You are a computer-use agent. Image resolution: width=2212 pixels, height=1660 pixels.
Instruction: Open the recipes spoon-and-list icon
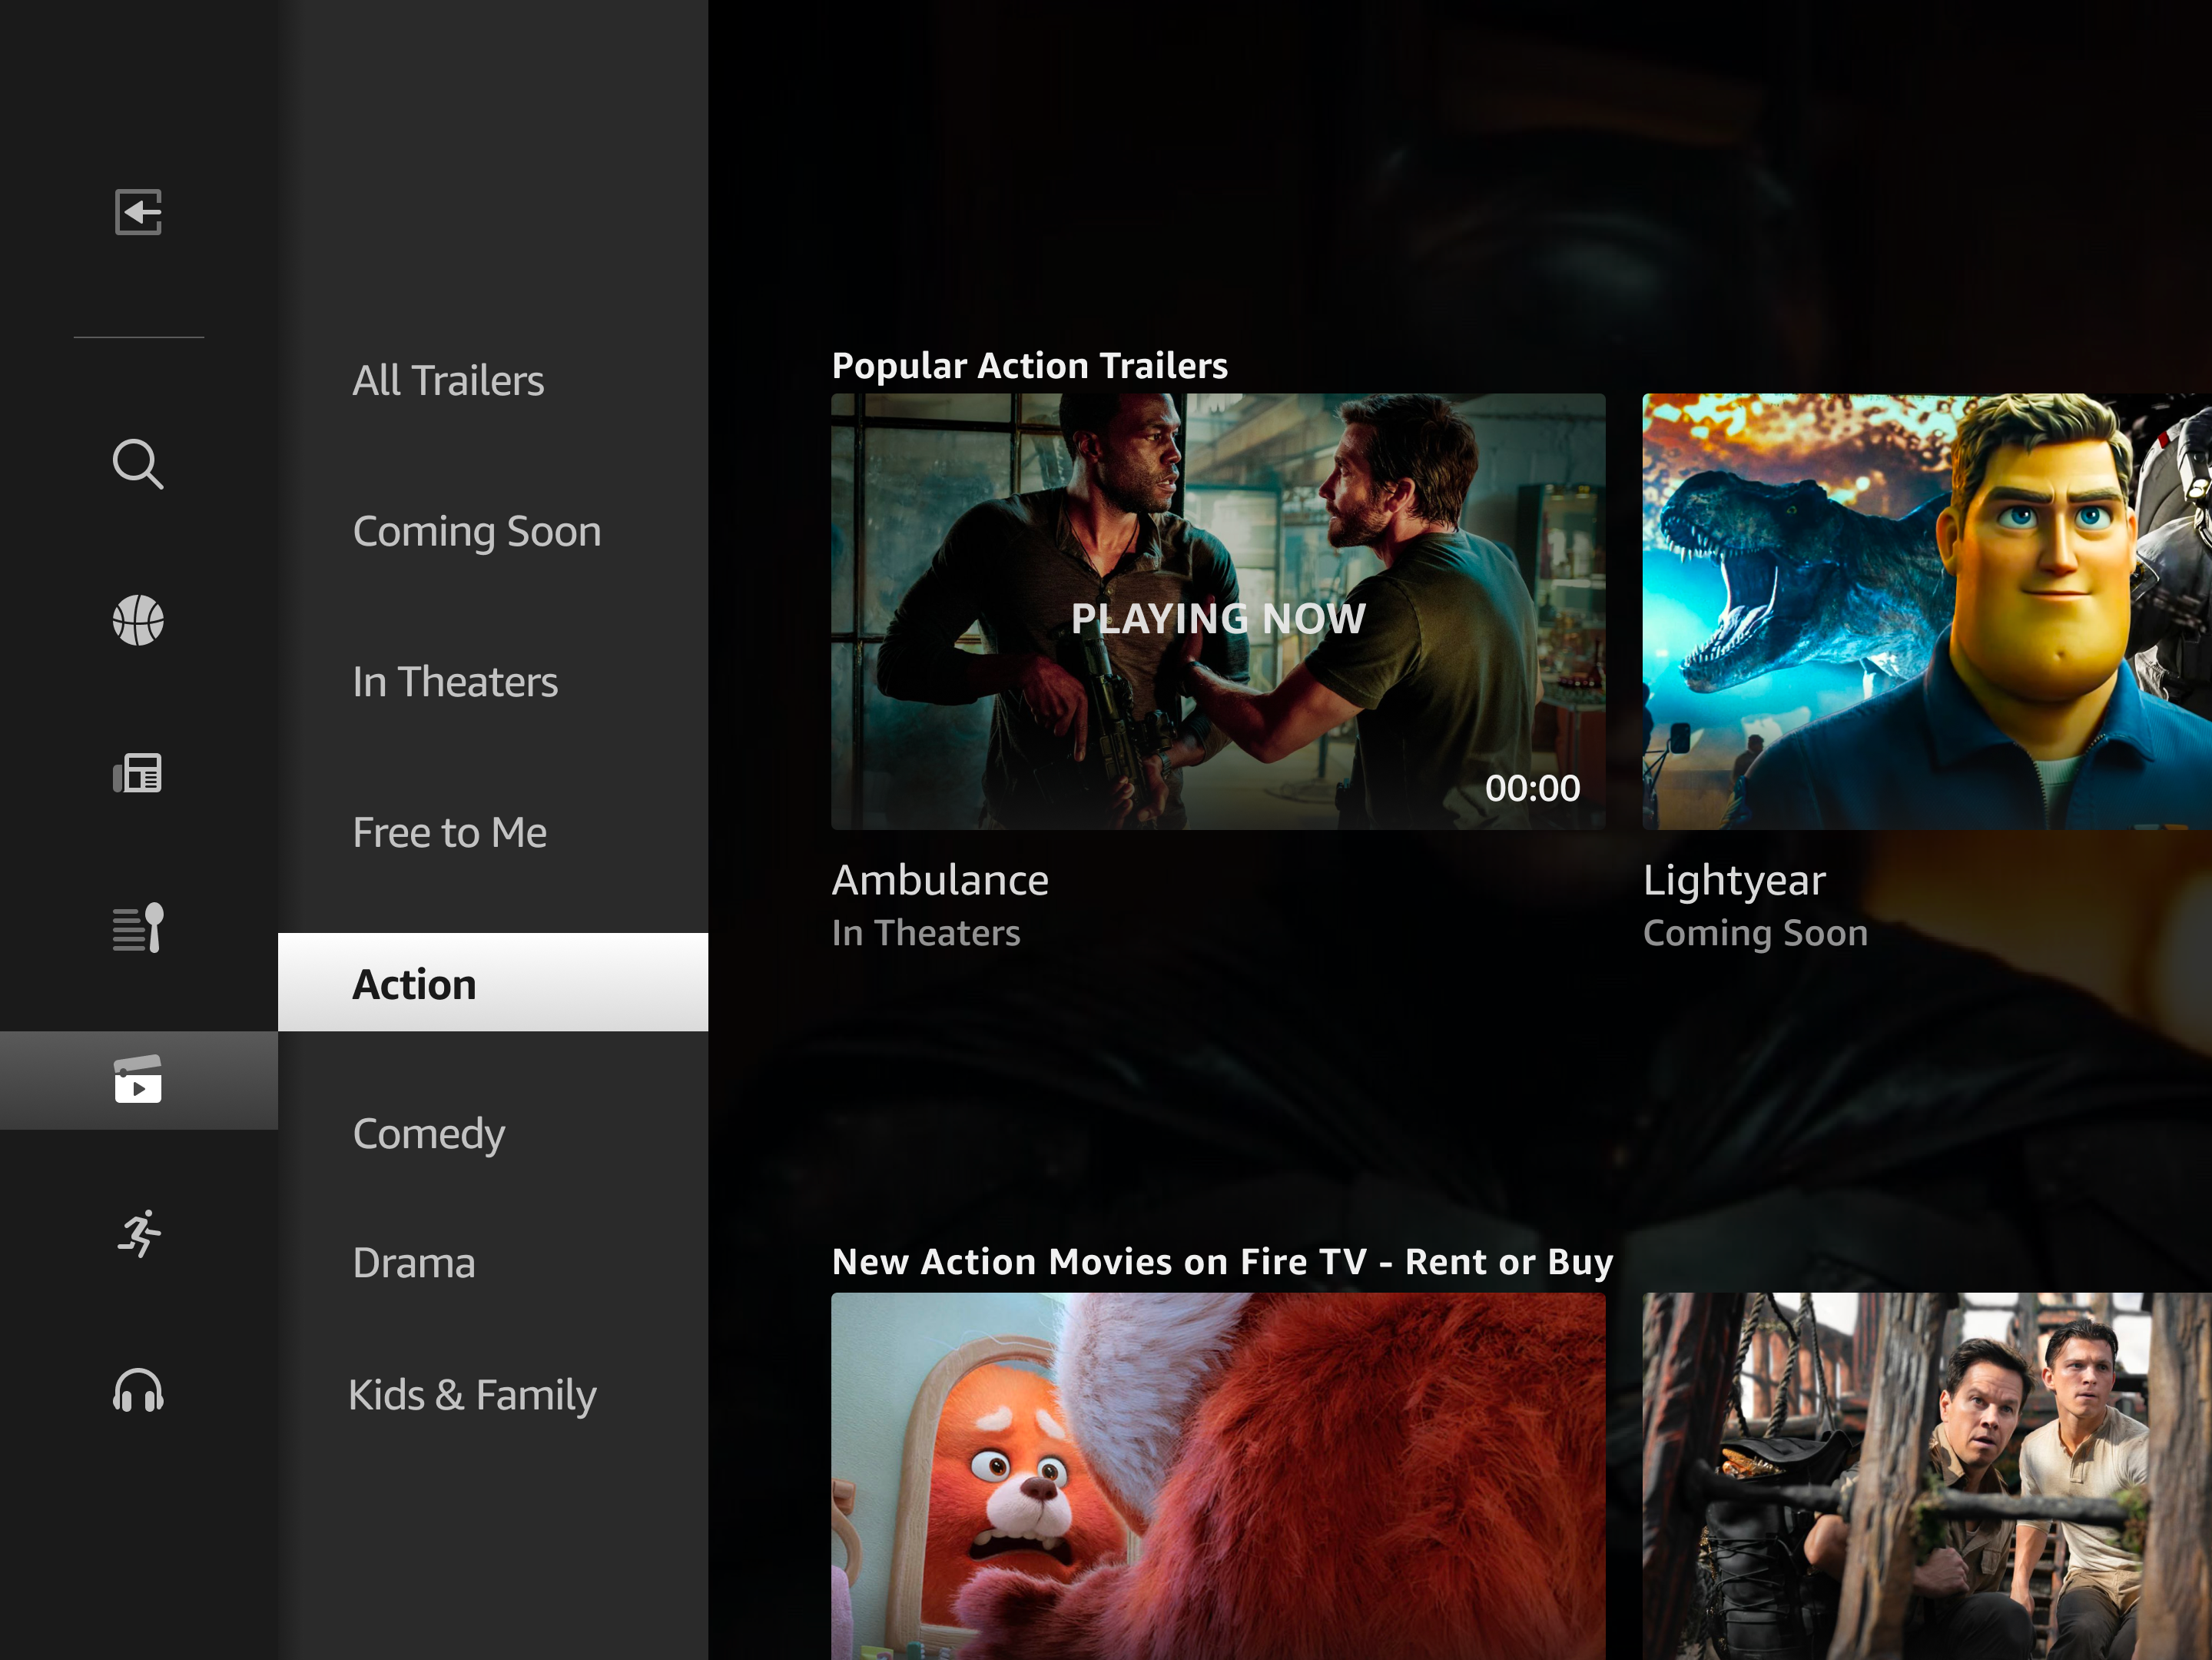[138, 928]
